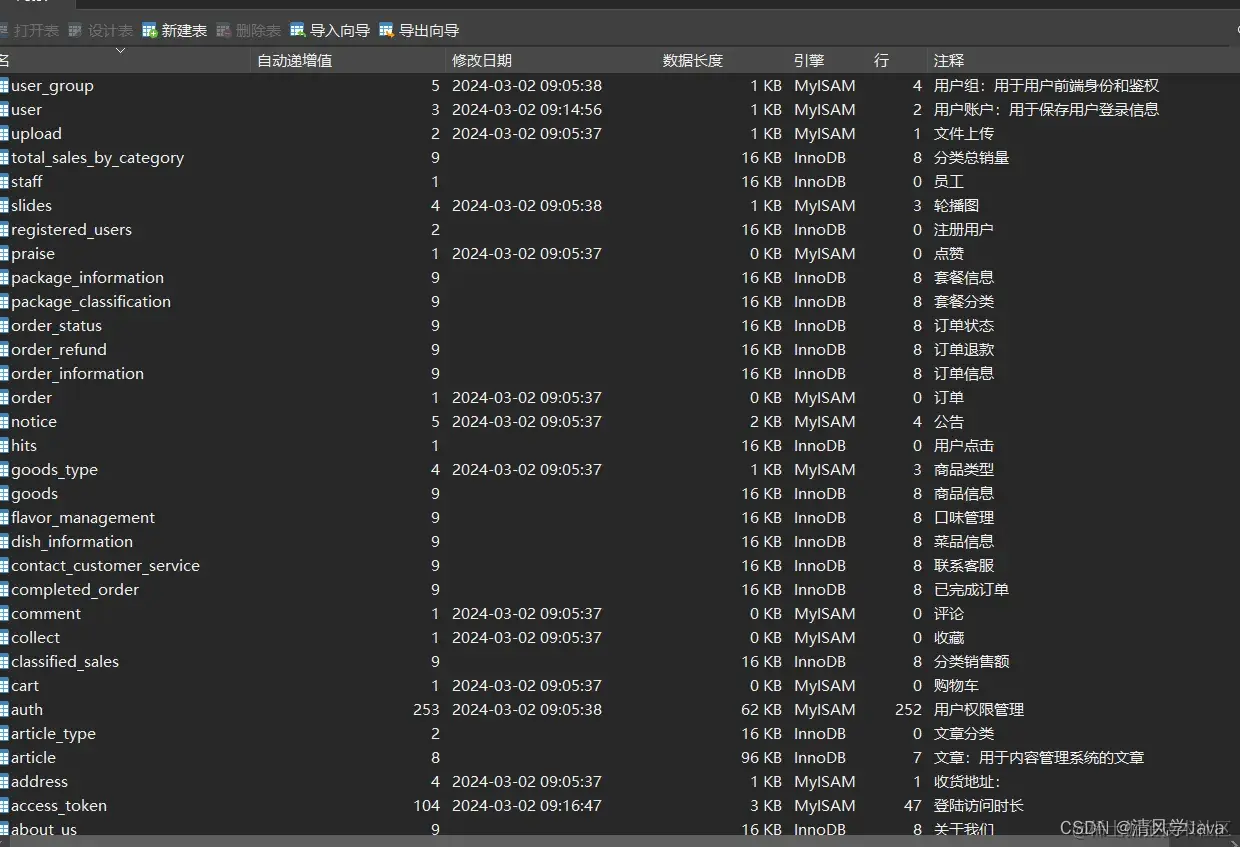The height and width of the screenshot is (847, 1240).
Task: Select the classified_sales table name
Action: point(65,662)
